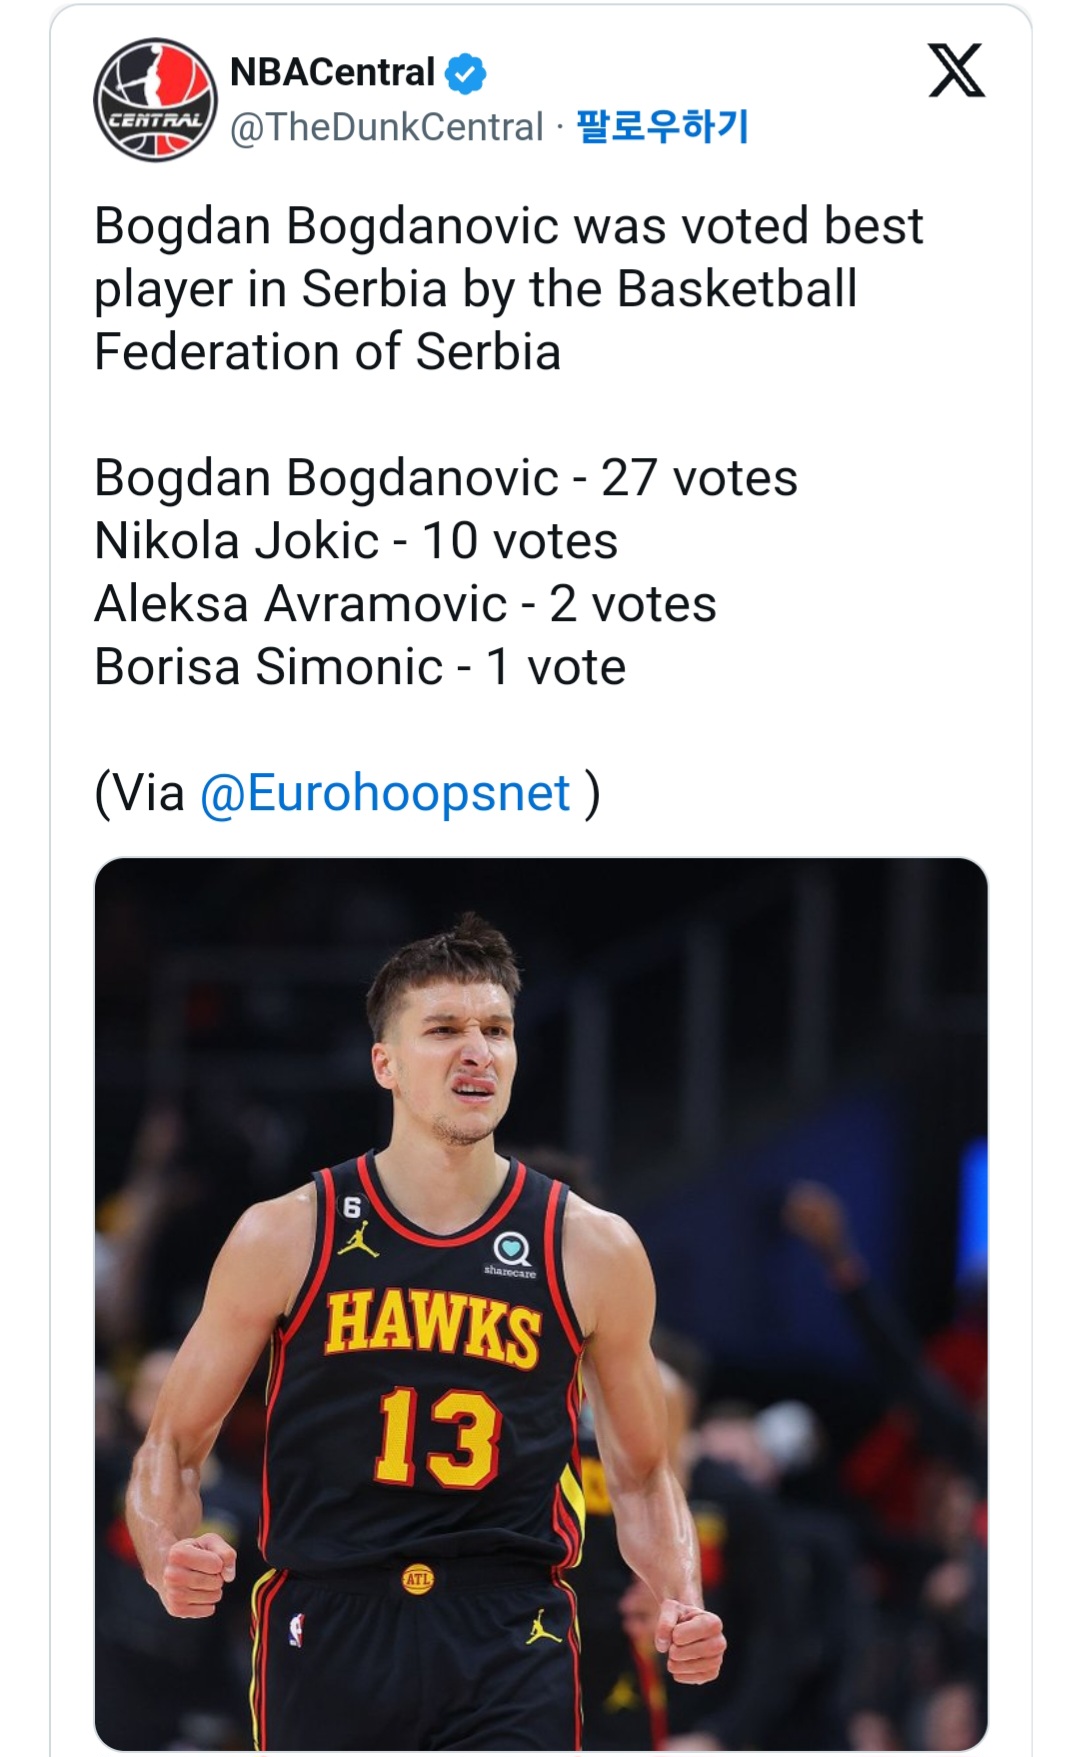This screenshot has height=1757, width=1077.
Task: Follow the account via 팔로우하기
Action: [663, 127]
